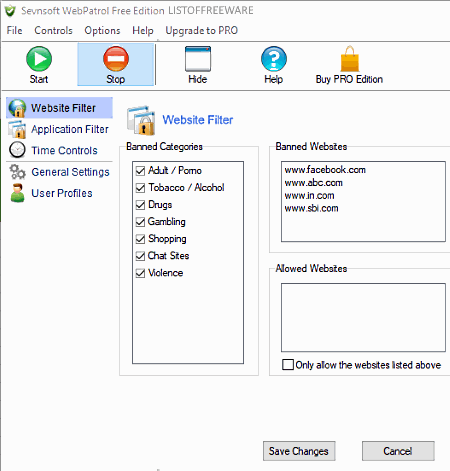Select the User Profiles sidebar label

pyautogui.click(x=62, y=193)
